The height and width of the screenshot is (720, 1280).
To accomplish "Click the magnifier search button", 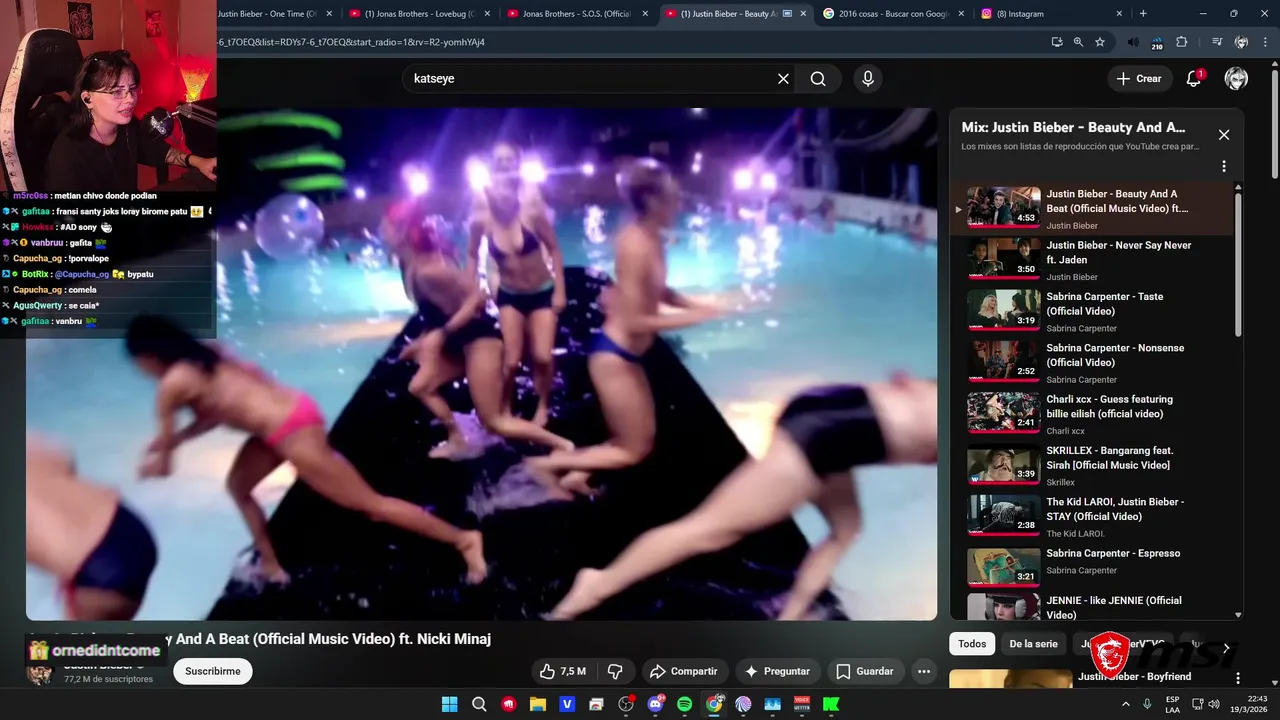I will pyautogui.click(x=818, y=79).
